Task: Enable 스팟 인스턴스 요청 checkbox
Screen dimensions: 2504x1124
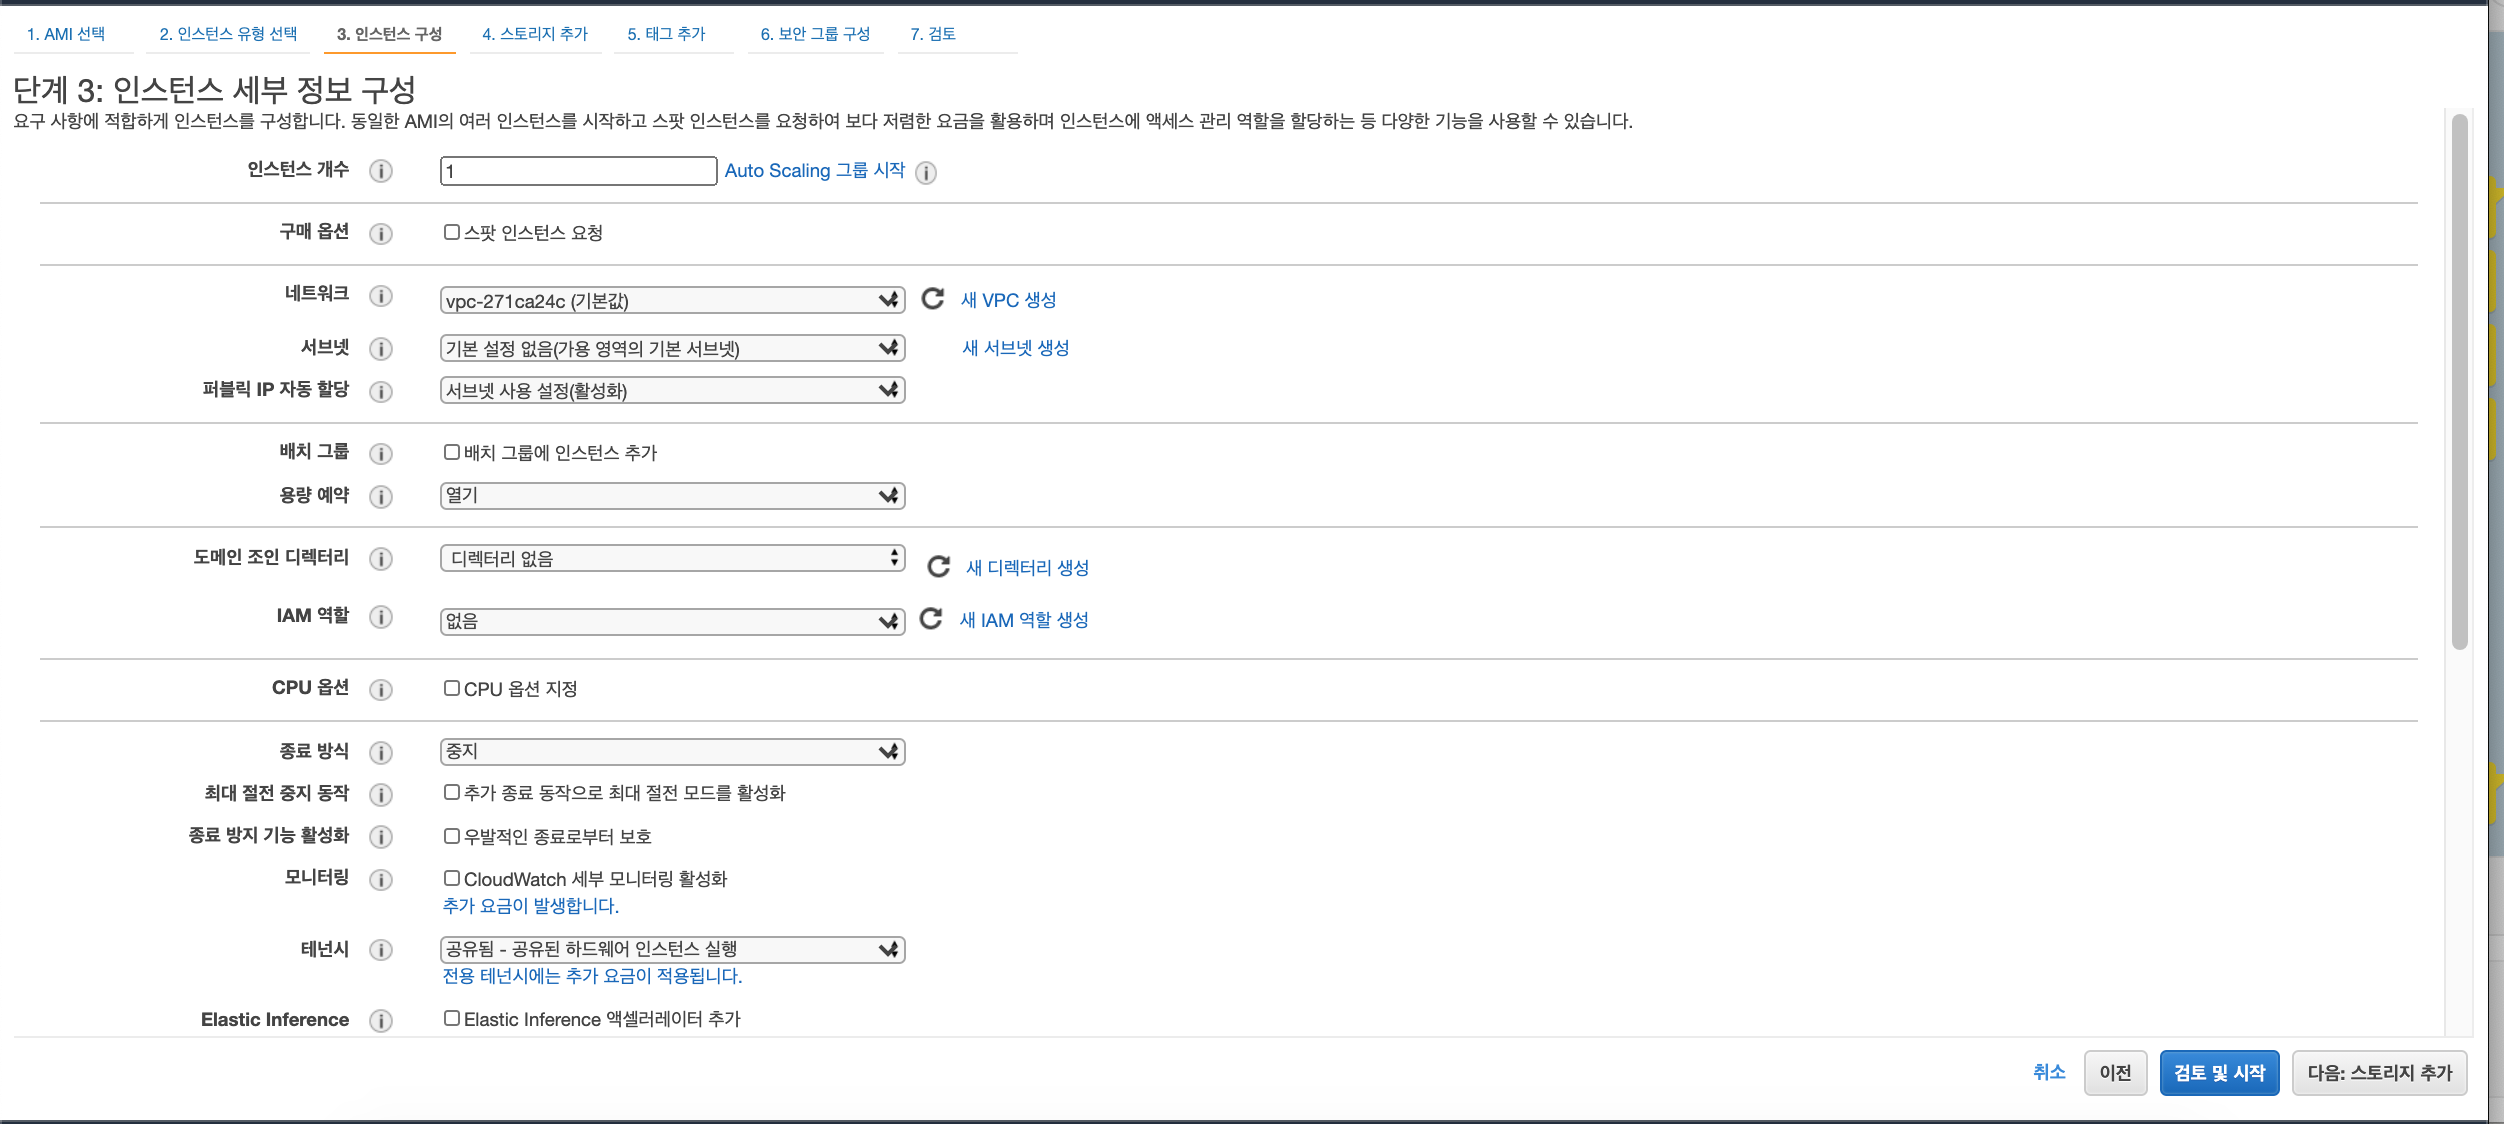Action: (452, 232)
